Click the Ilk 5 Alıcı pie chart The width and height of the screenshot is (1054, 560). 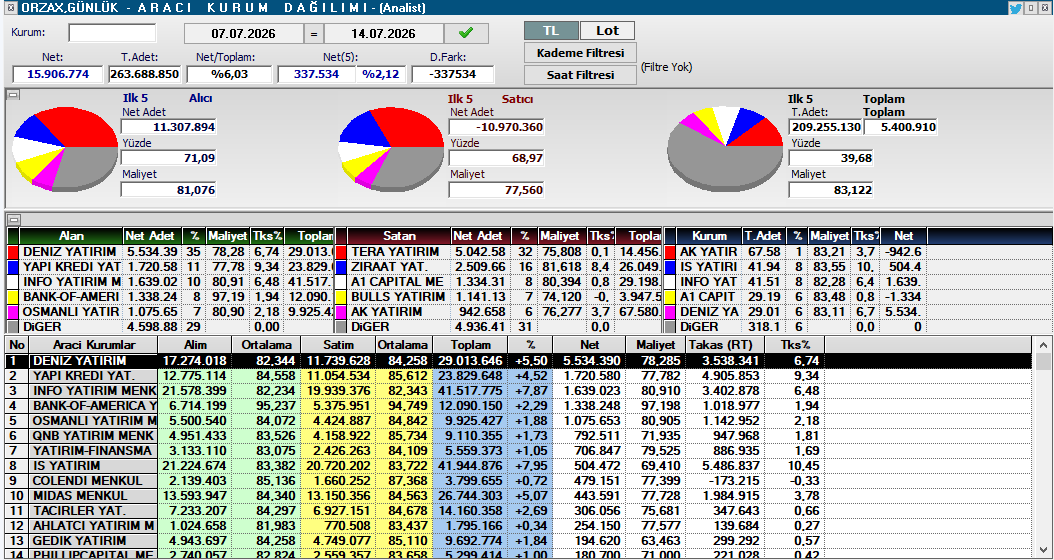point(65,148)
